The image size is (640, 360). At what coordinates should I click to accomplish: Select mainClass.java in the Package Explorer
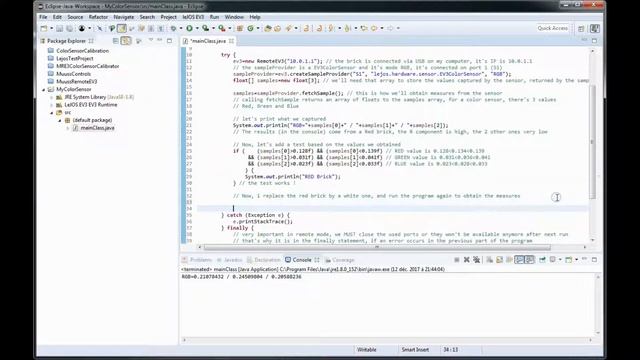pos(97,128)
